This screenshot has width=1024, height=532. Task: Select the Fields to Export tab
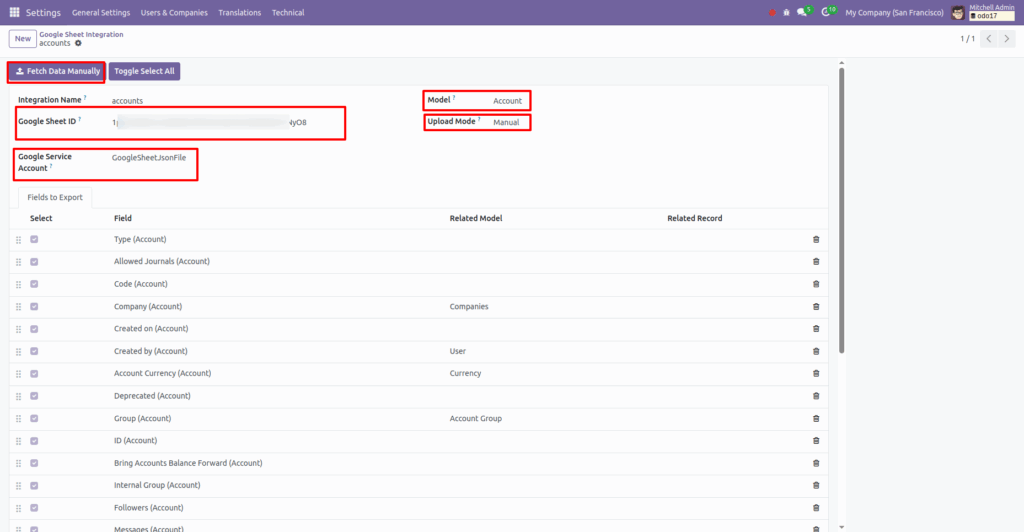55,197
